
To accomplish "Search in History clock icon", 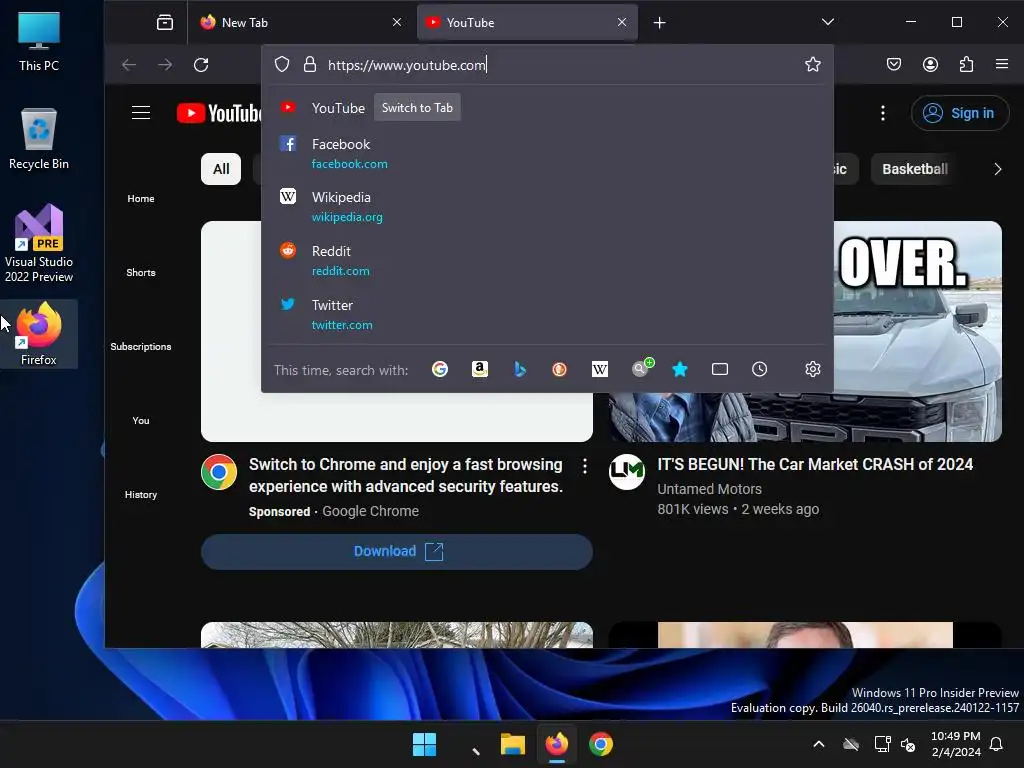I will (760, 370).
